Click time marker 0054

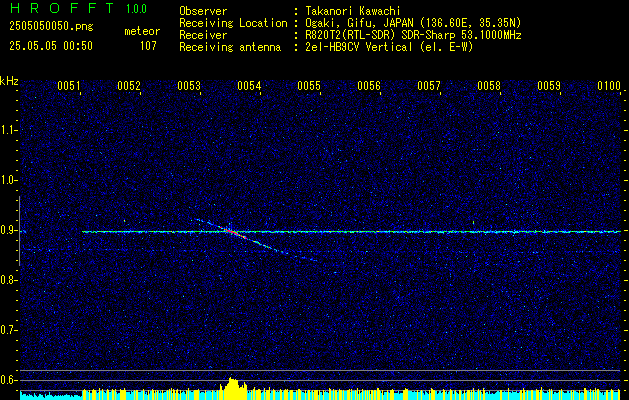click(x=249, y=86)
